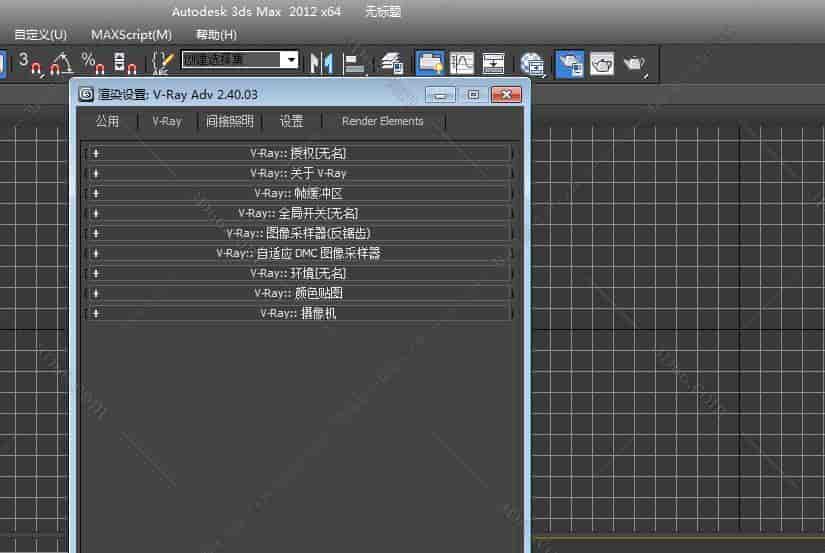Screen dimensions: 825x553
Task: Open Render Setup from the toolbar
Action: [x=570, y=63]
